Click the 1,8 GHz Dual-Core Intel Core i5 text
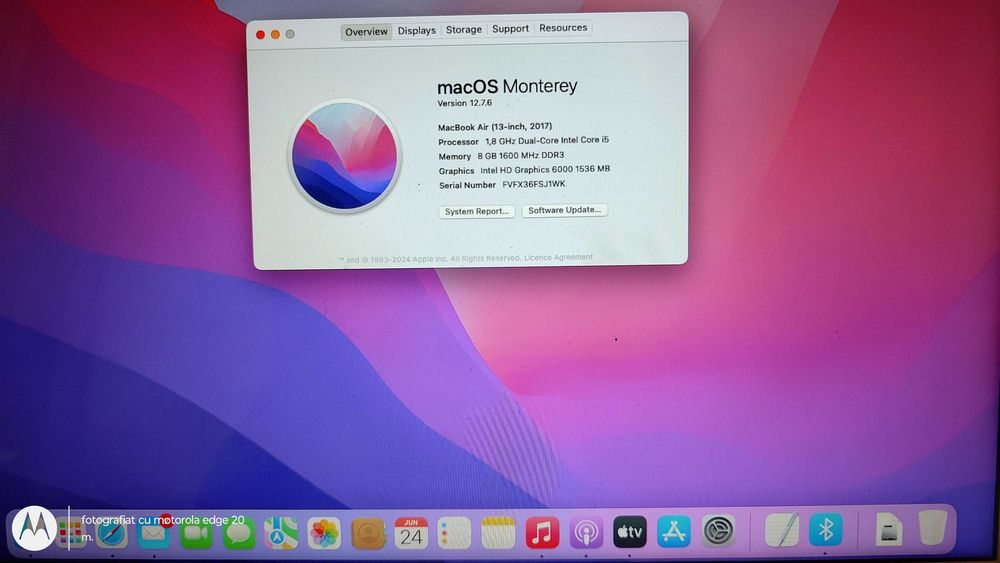The height and width of the screenshot is (563, 1000). (547, 140)
